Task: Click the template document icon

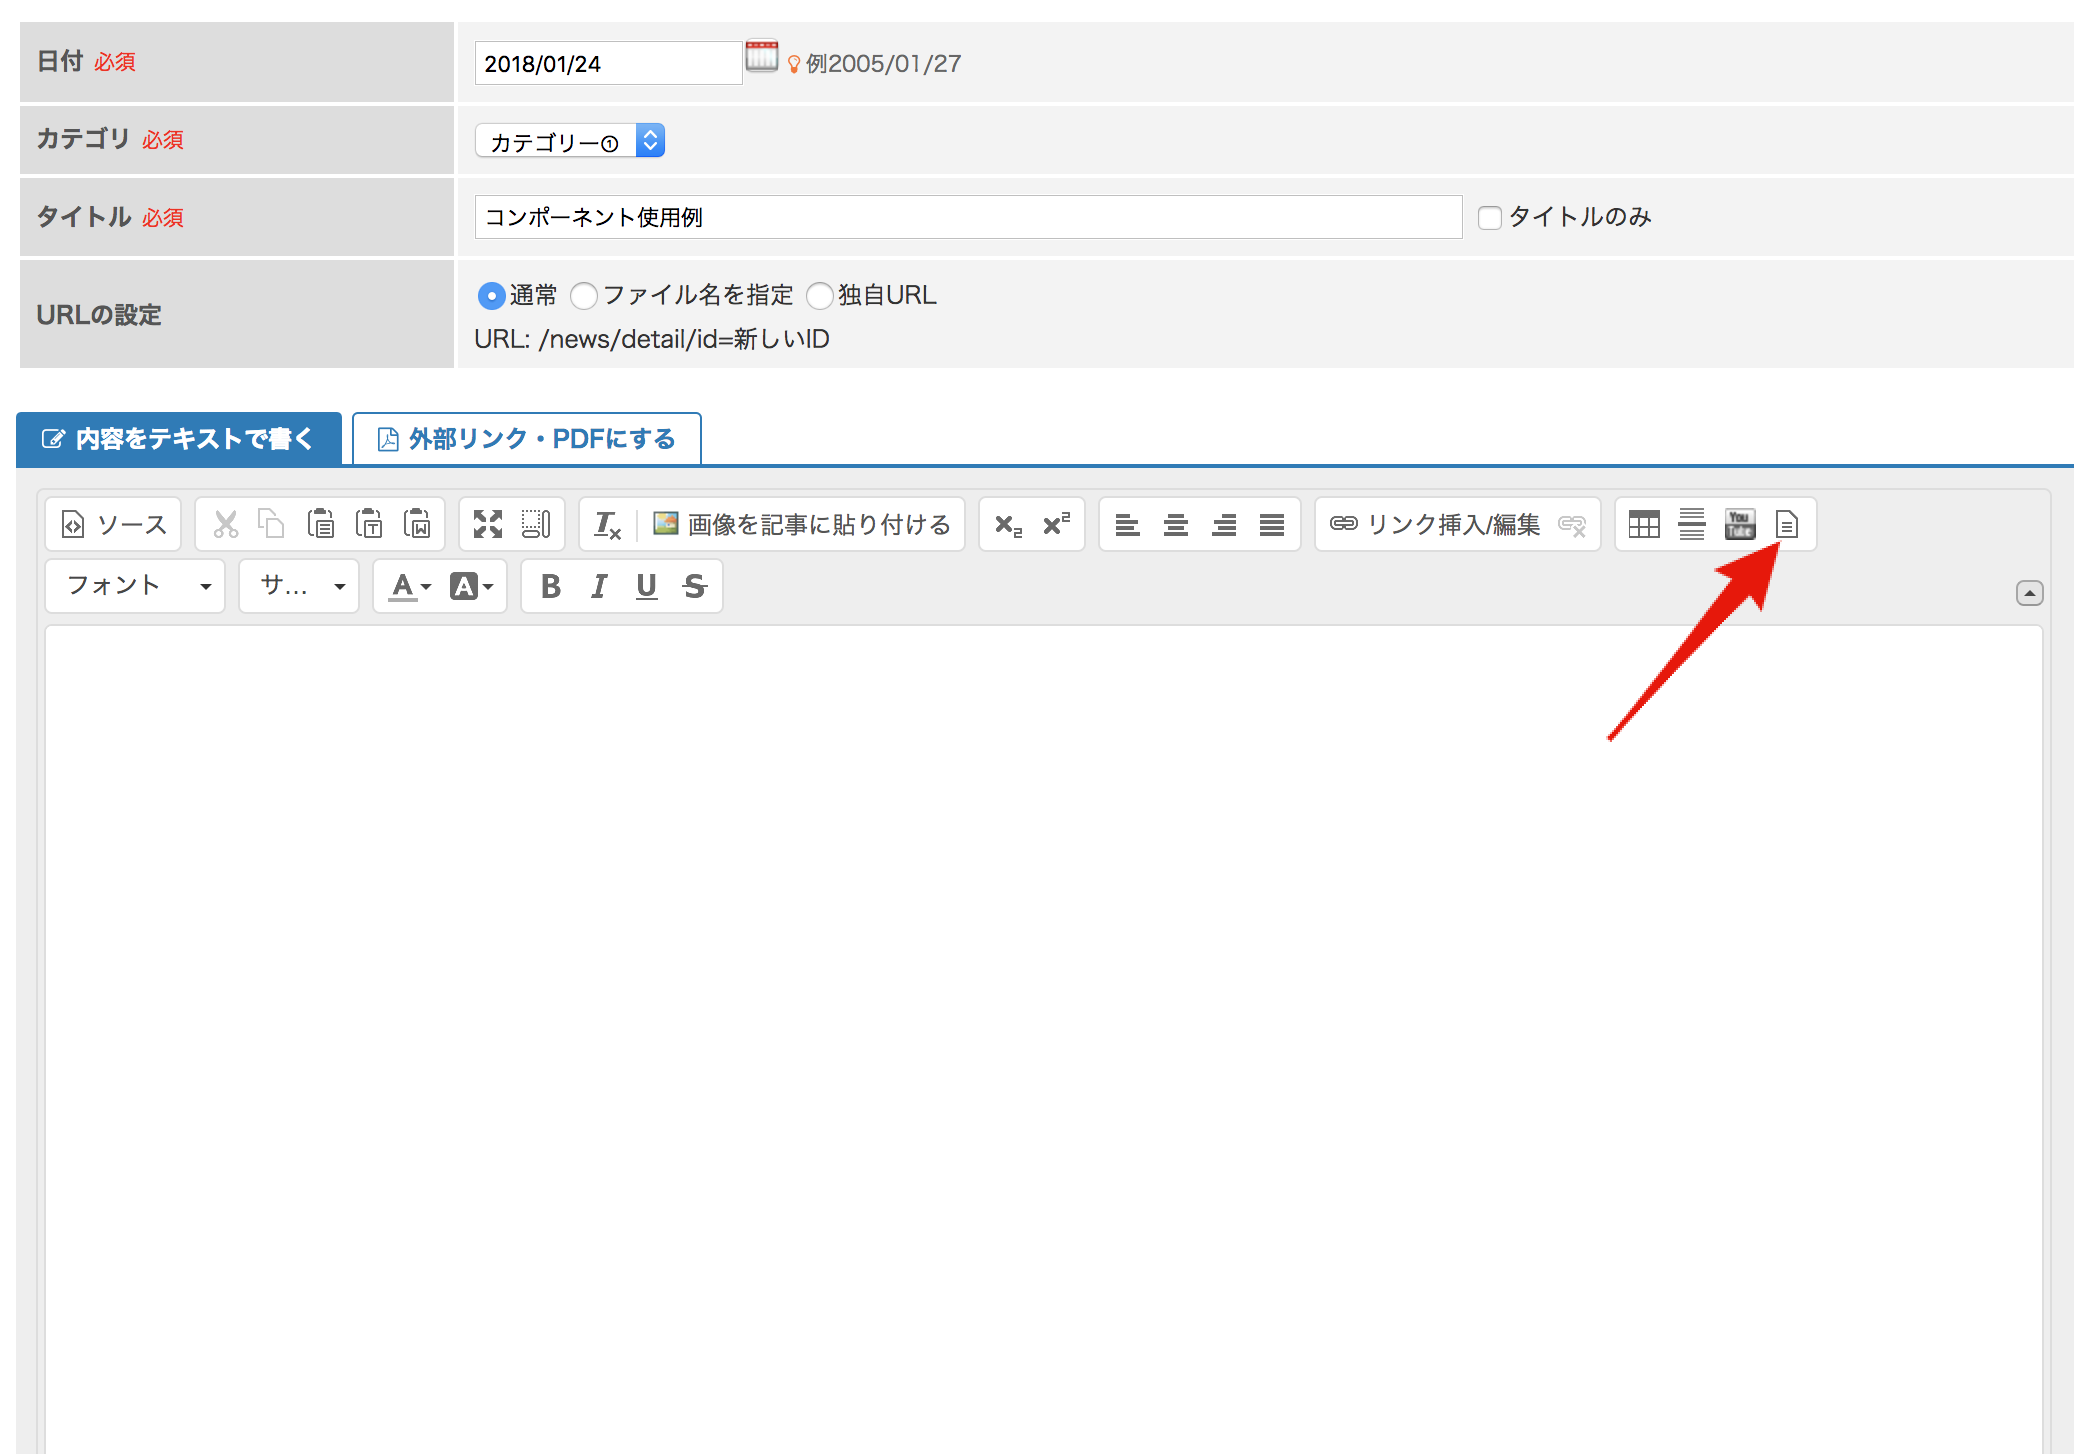Action: [x=1786, y=524]
